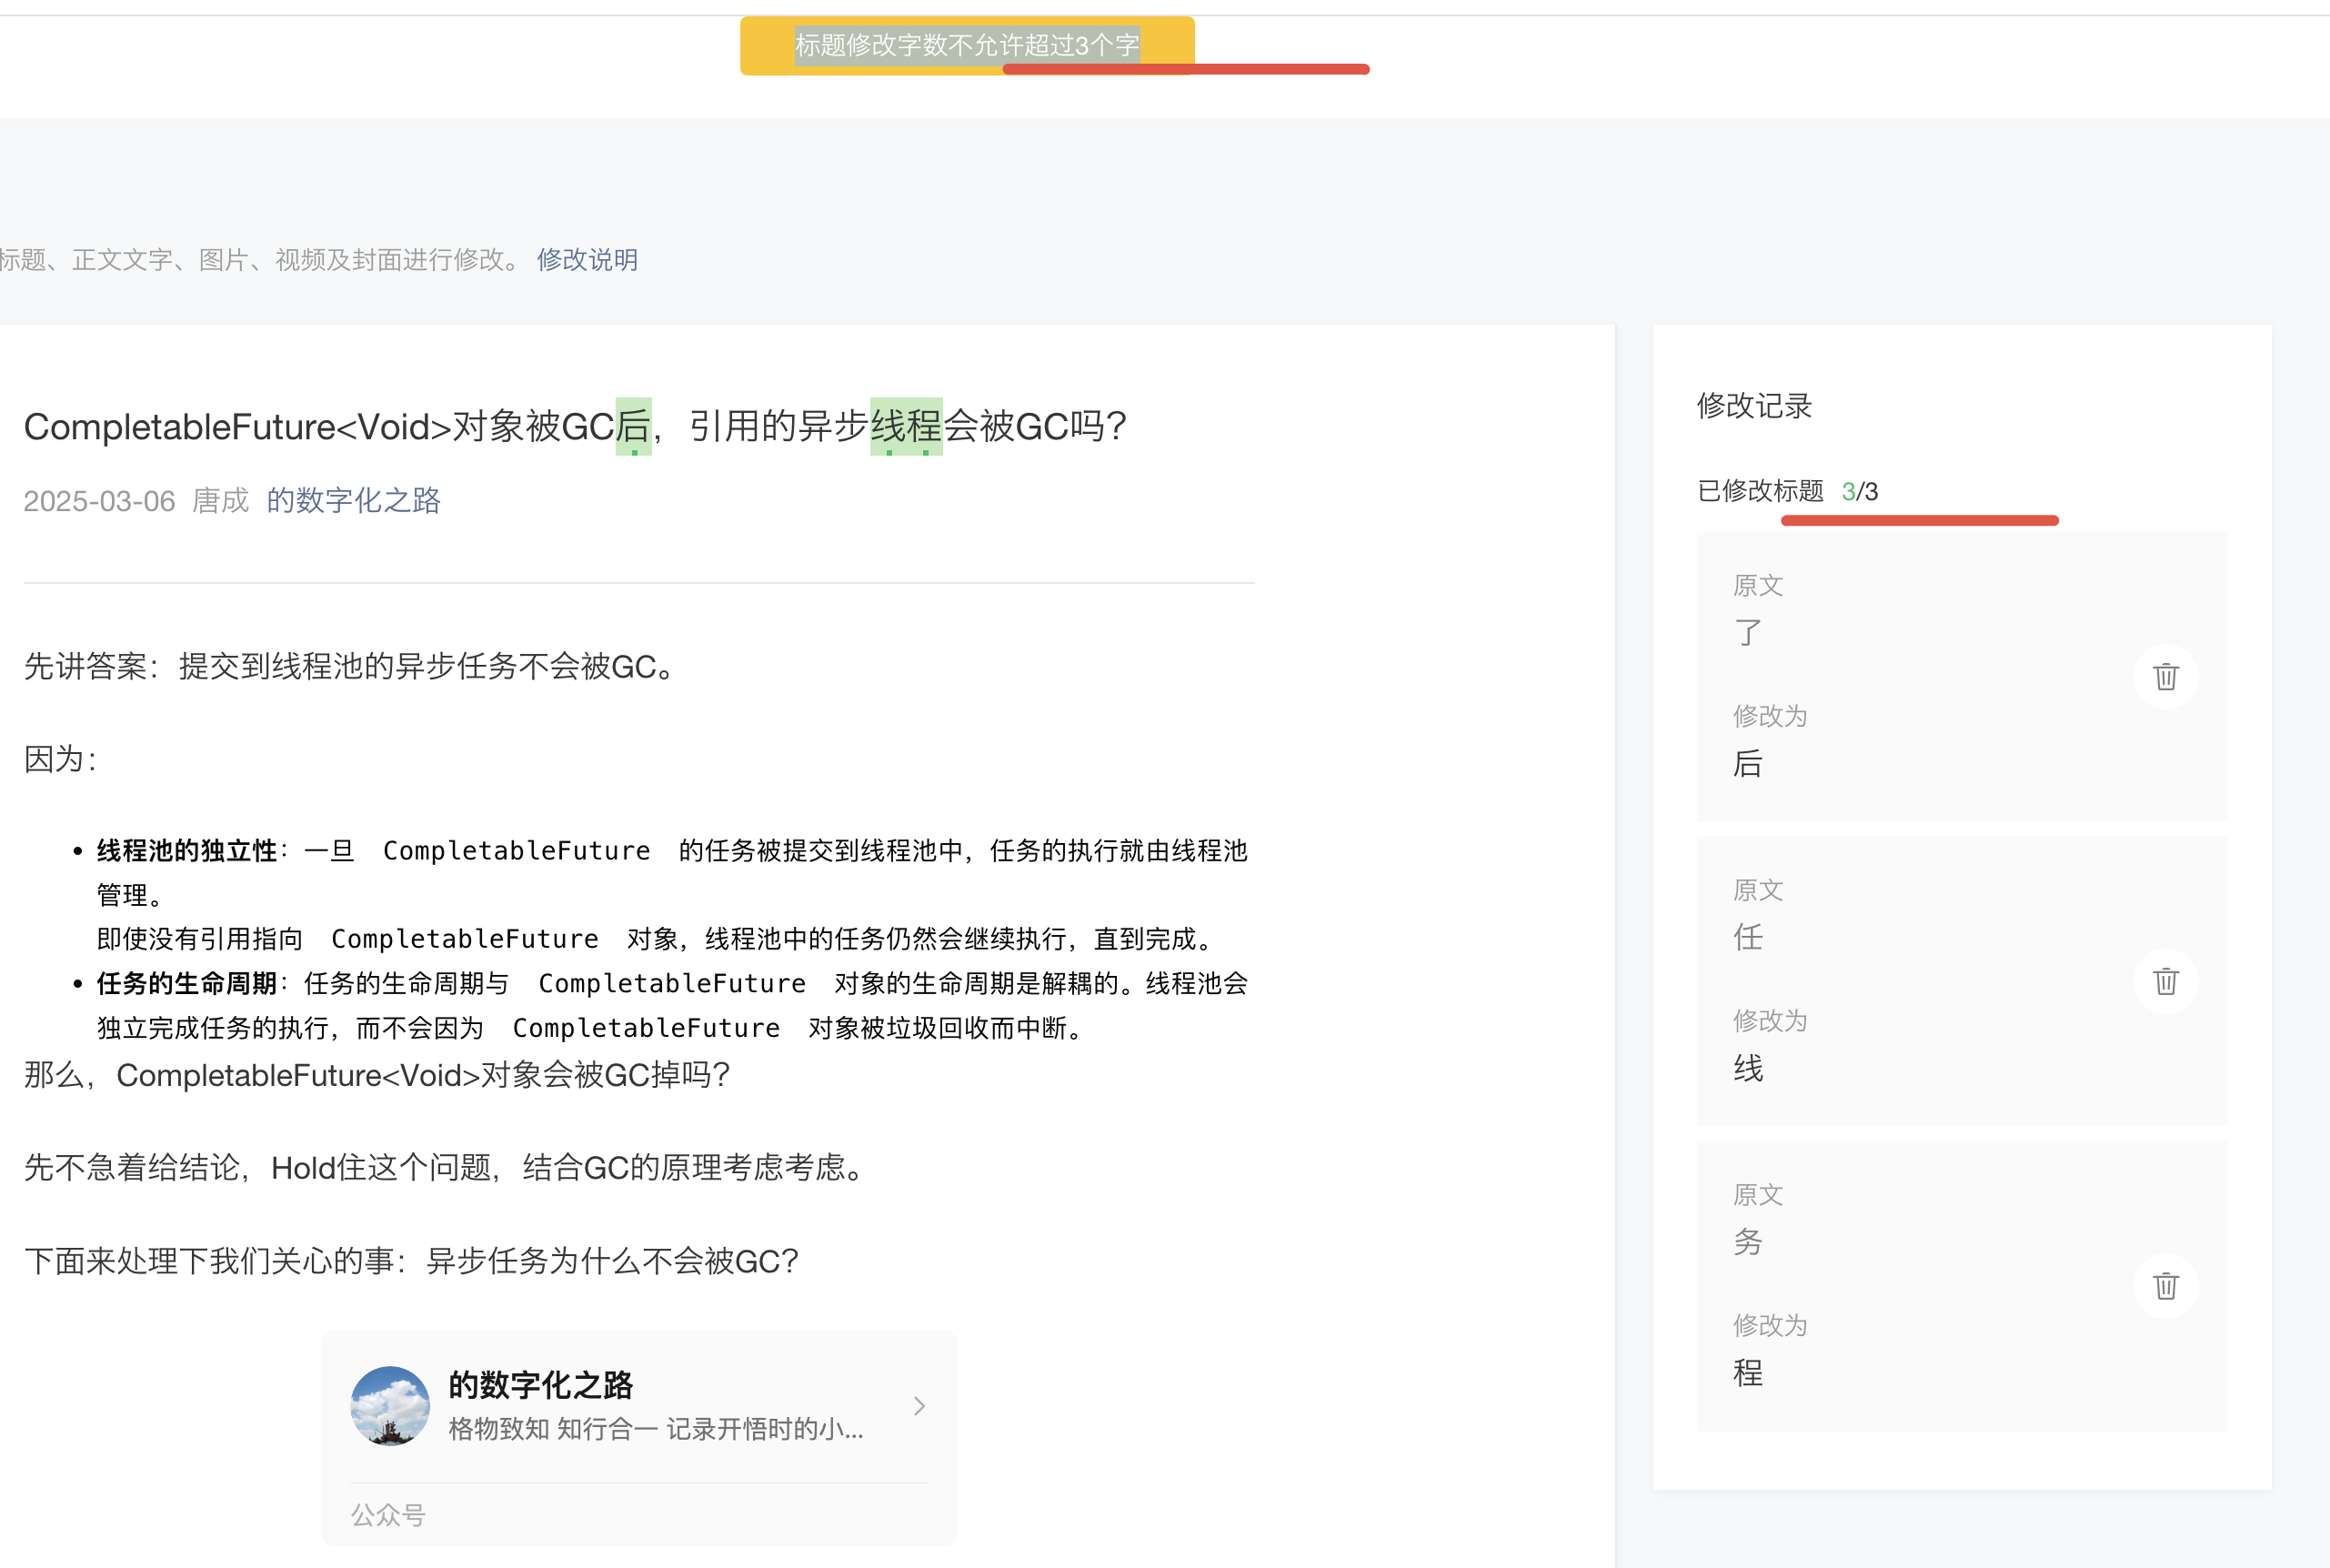This screenshot has height=1568, width=2330.
Task: Click the yellow title-limit warning toast
Action: pos(966,45)
